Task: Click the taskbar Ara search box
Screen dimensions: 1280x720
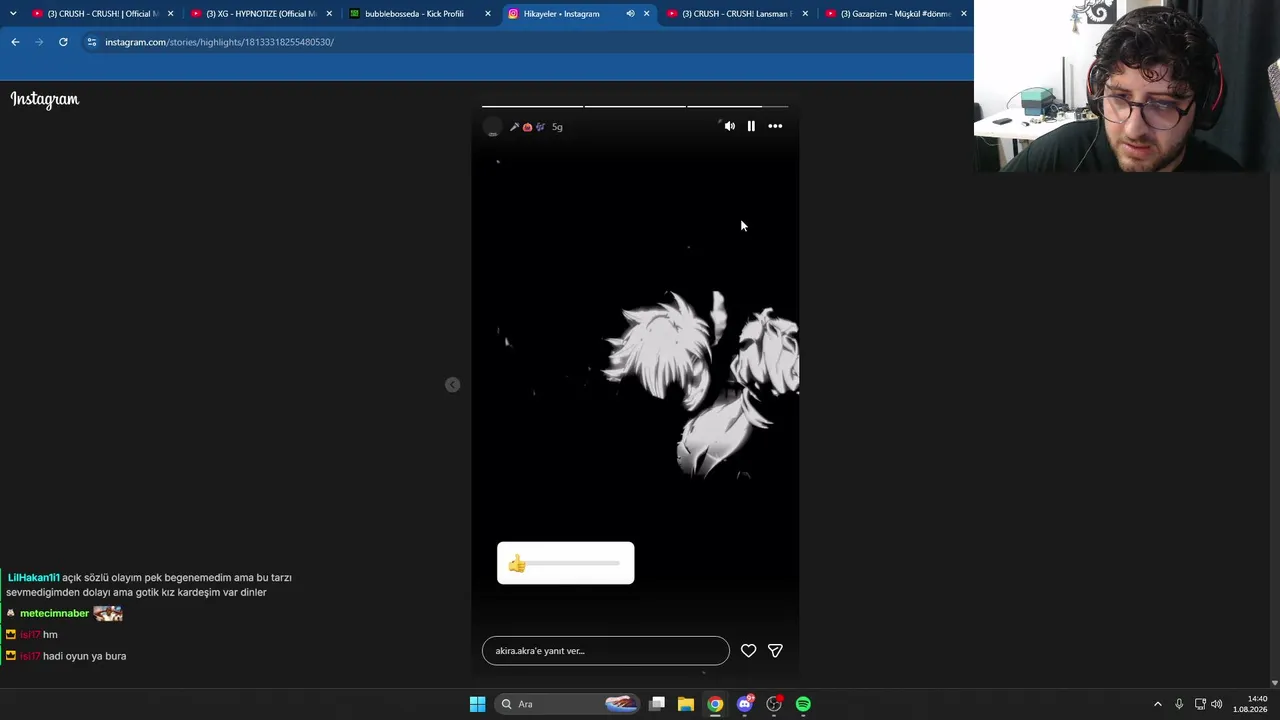Action: [x=568, y=704]
